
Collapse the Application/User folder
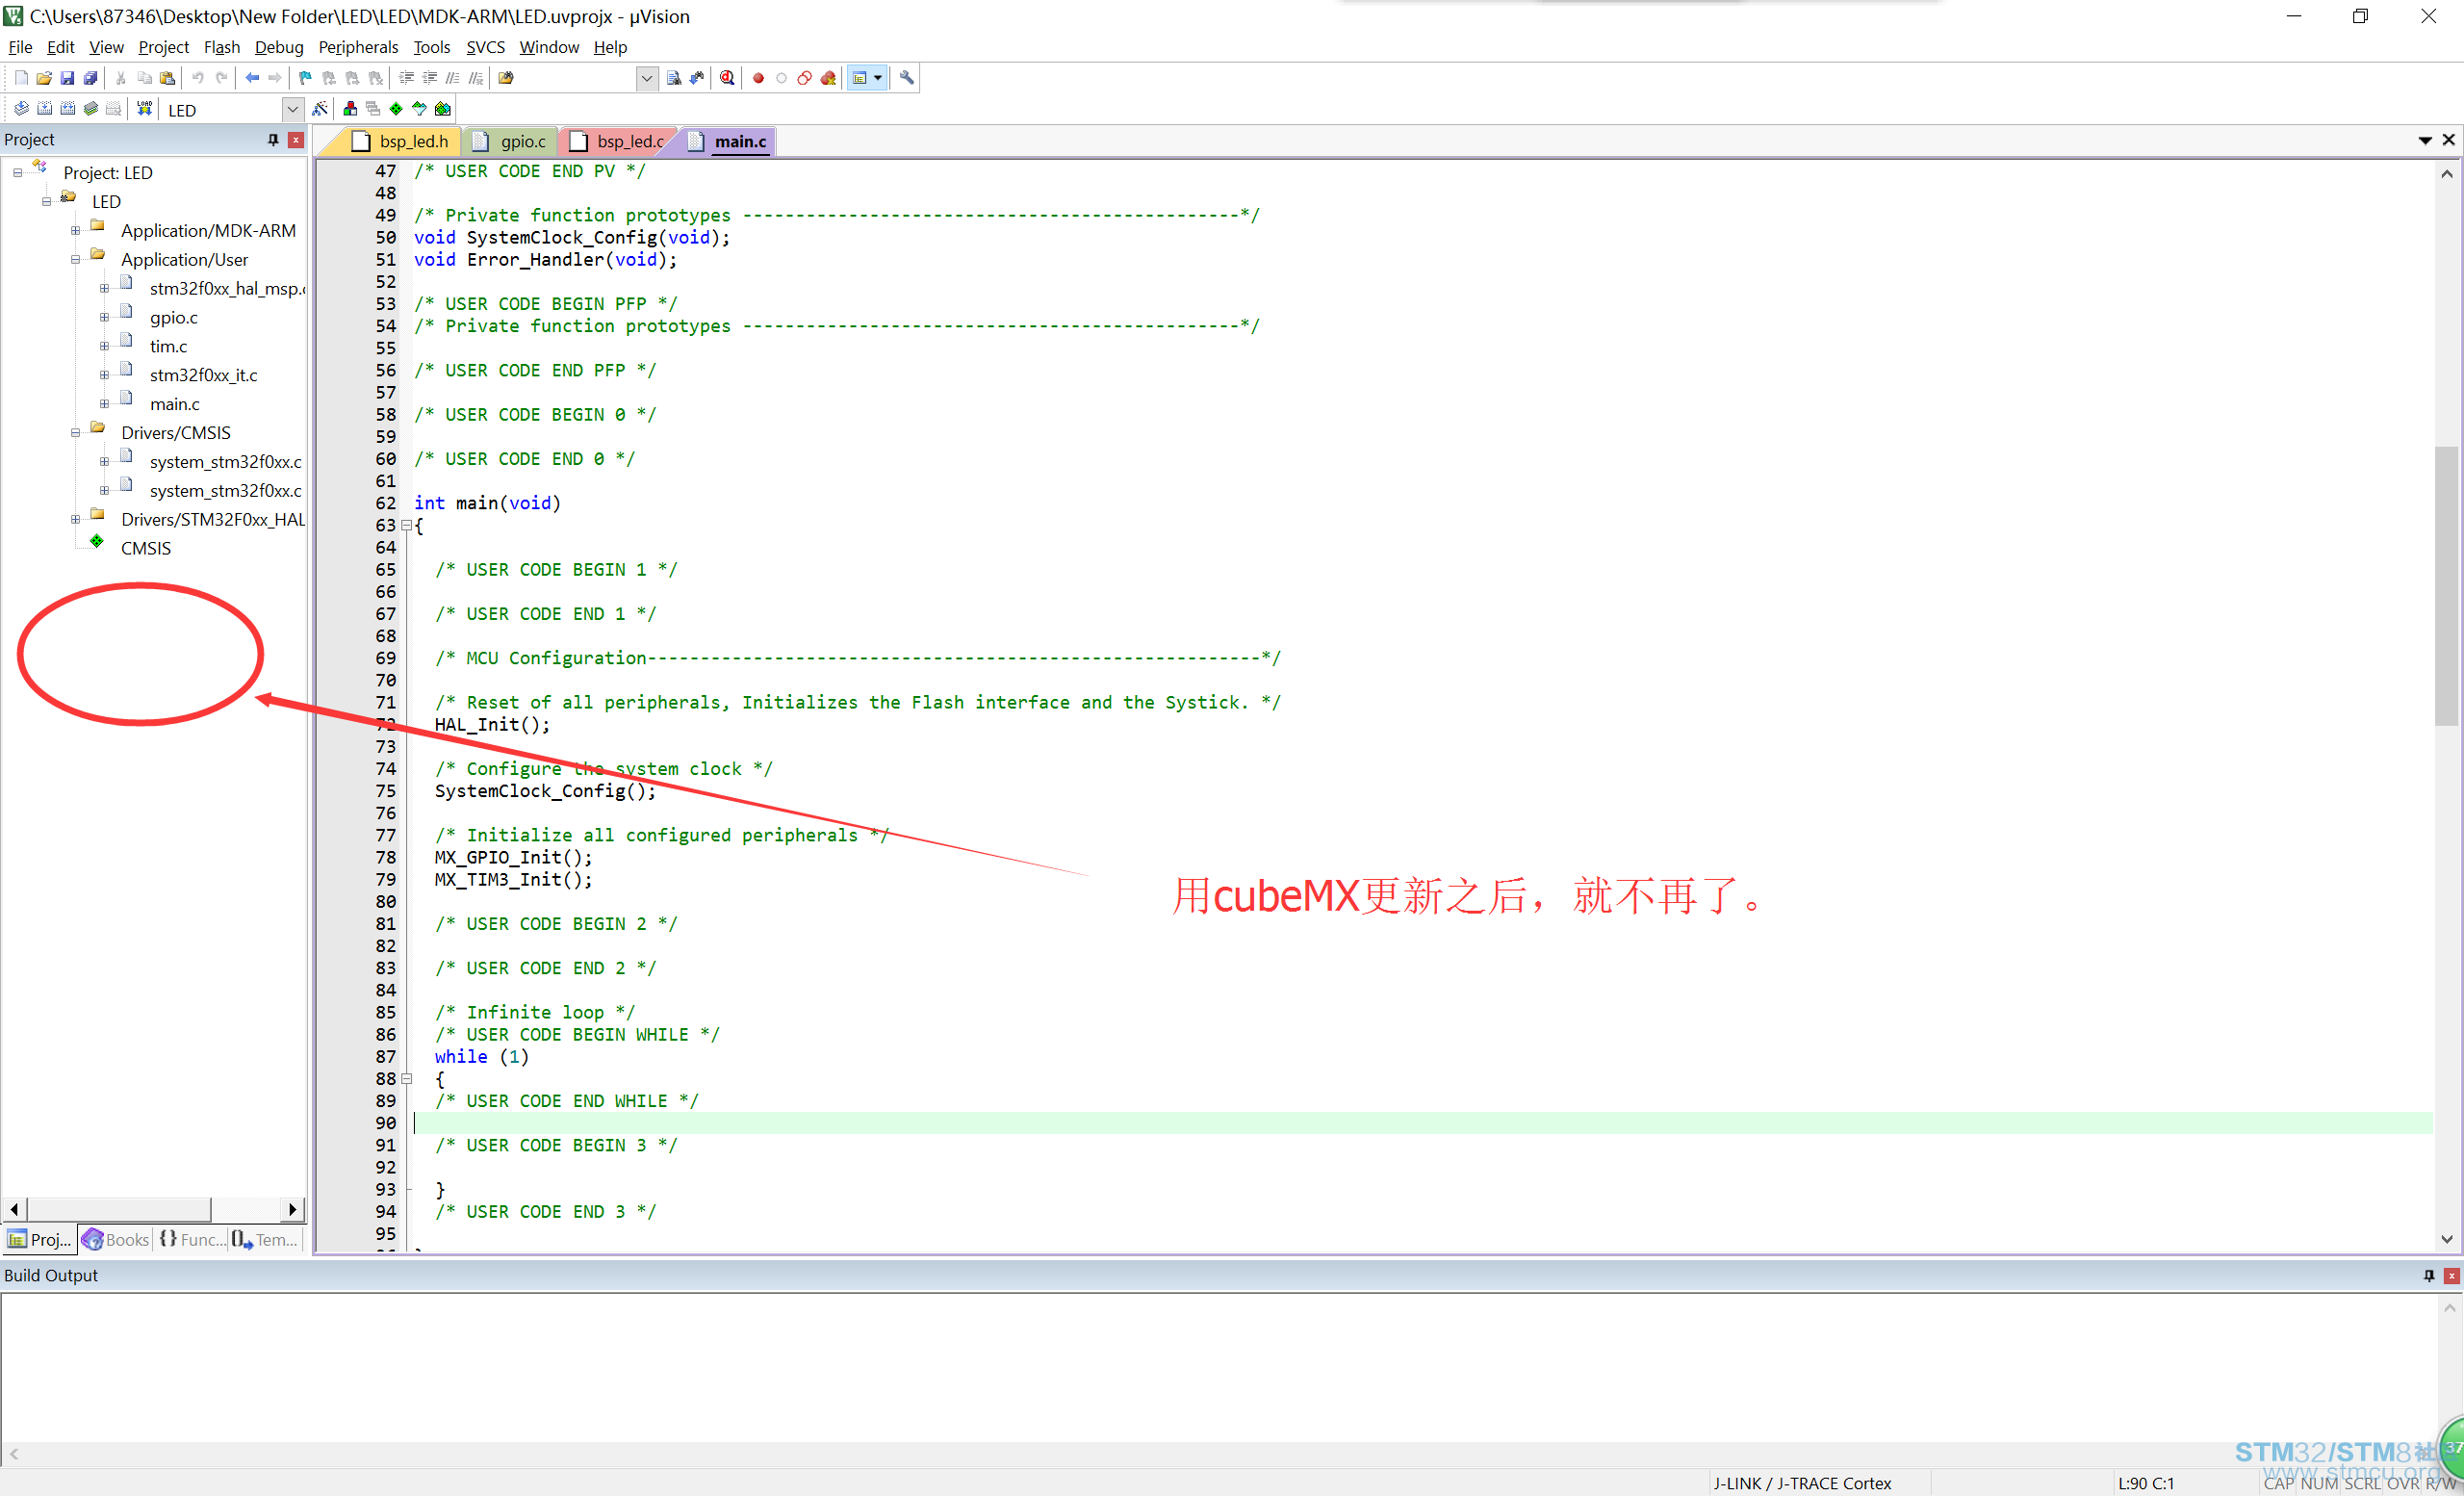[x=75, y=260]
